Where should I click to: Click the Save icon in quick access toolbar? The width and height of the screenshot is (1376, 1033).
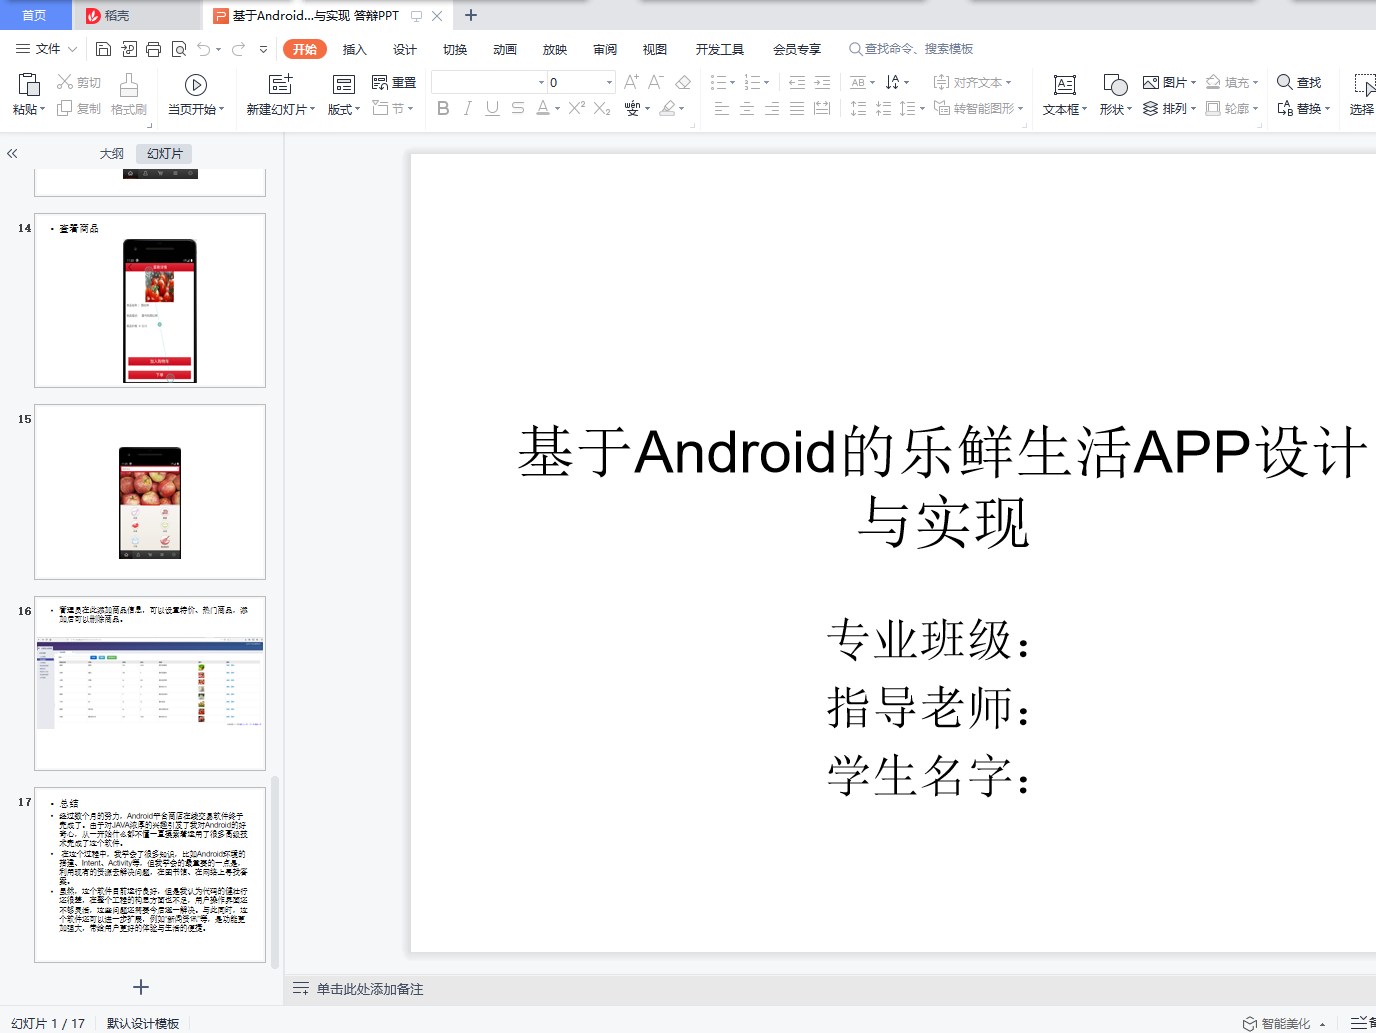pyautogui.click(x=103, y=49)
